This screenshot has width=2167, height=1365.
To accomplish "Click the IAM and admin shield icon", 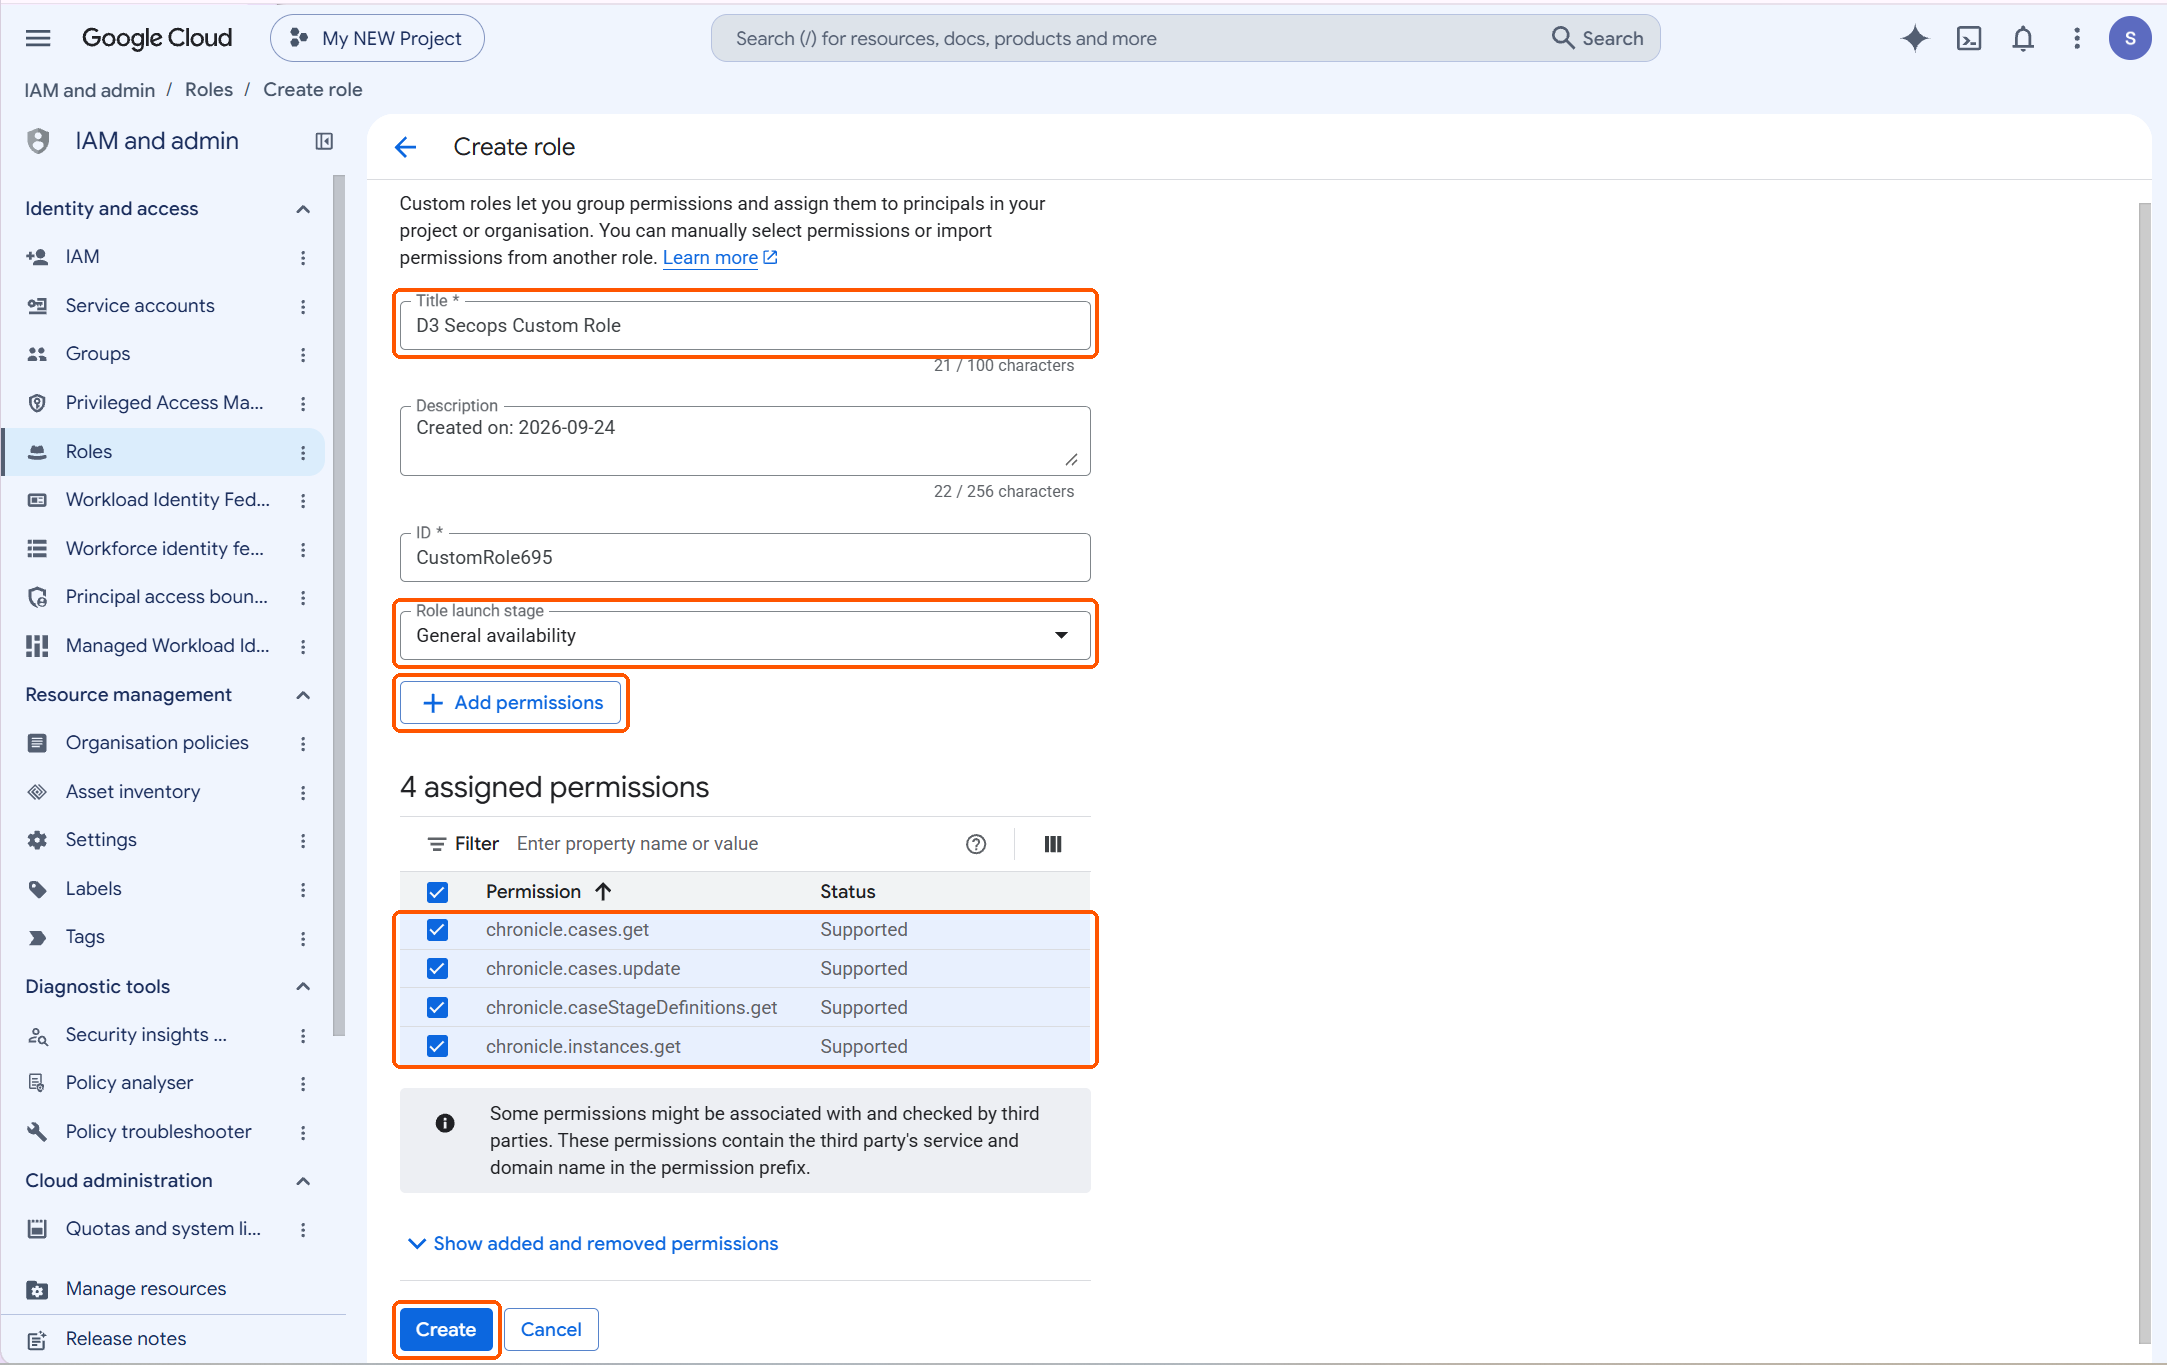I will pos(38,141).
